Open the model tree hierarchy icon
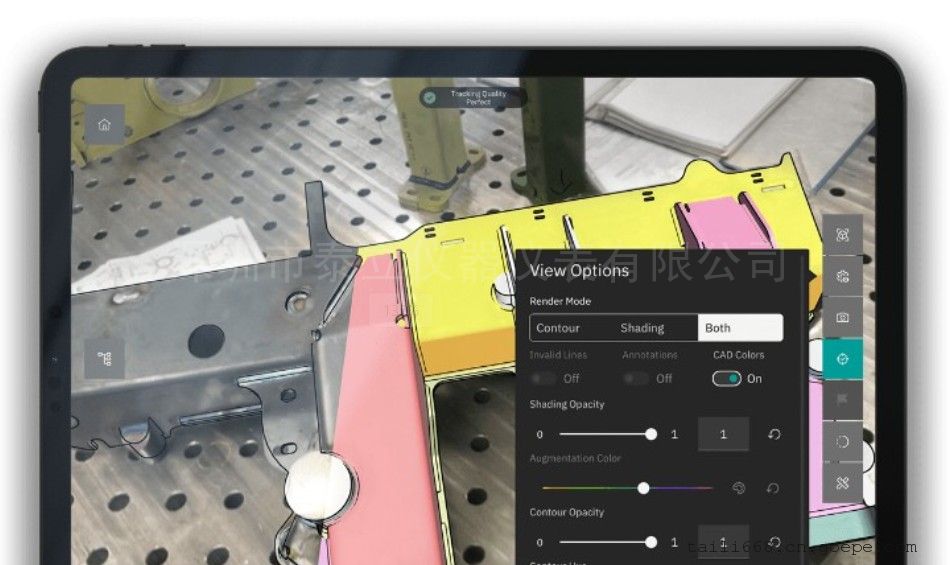The image size is (950, 565). (104, 357)
